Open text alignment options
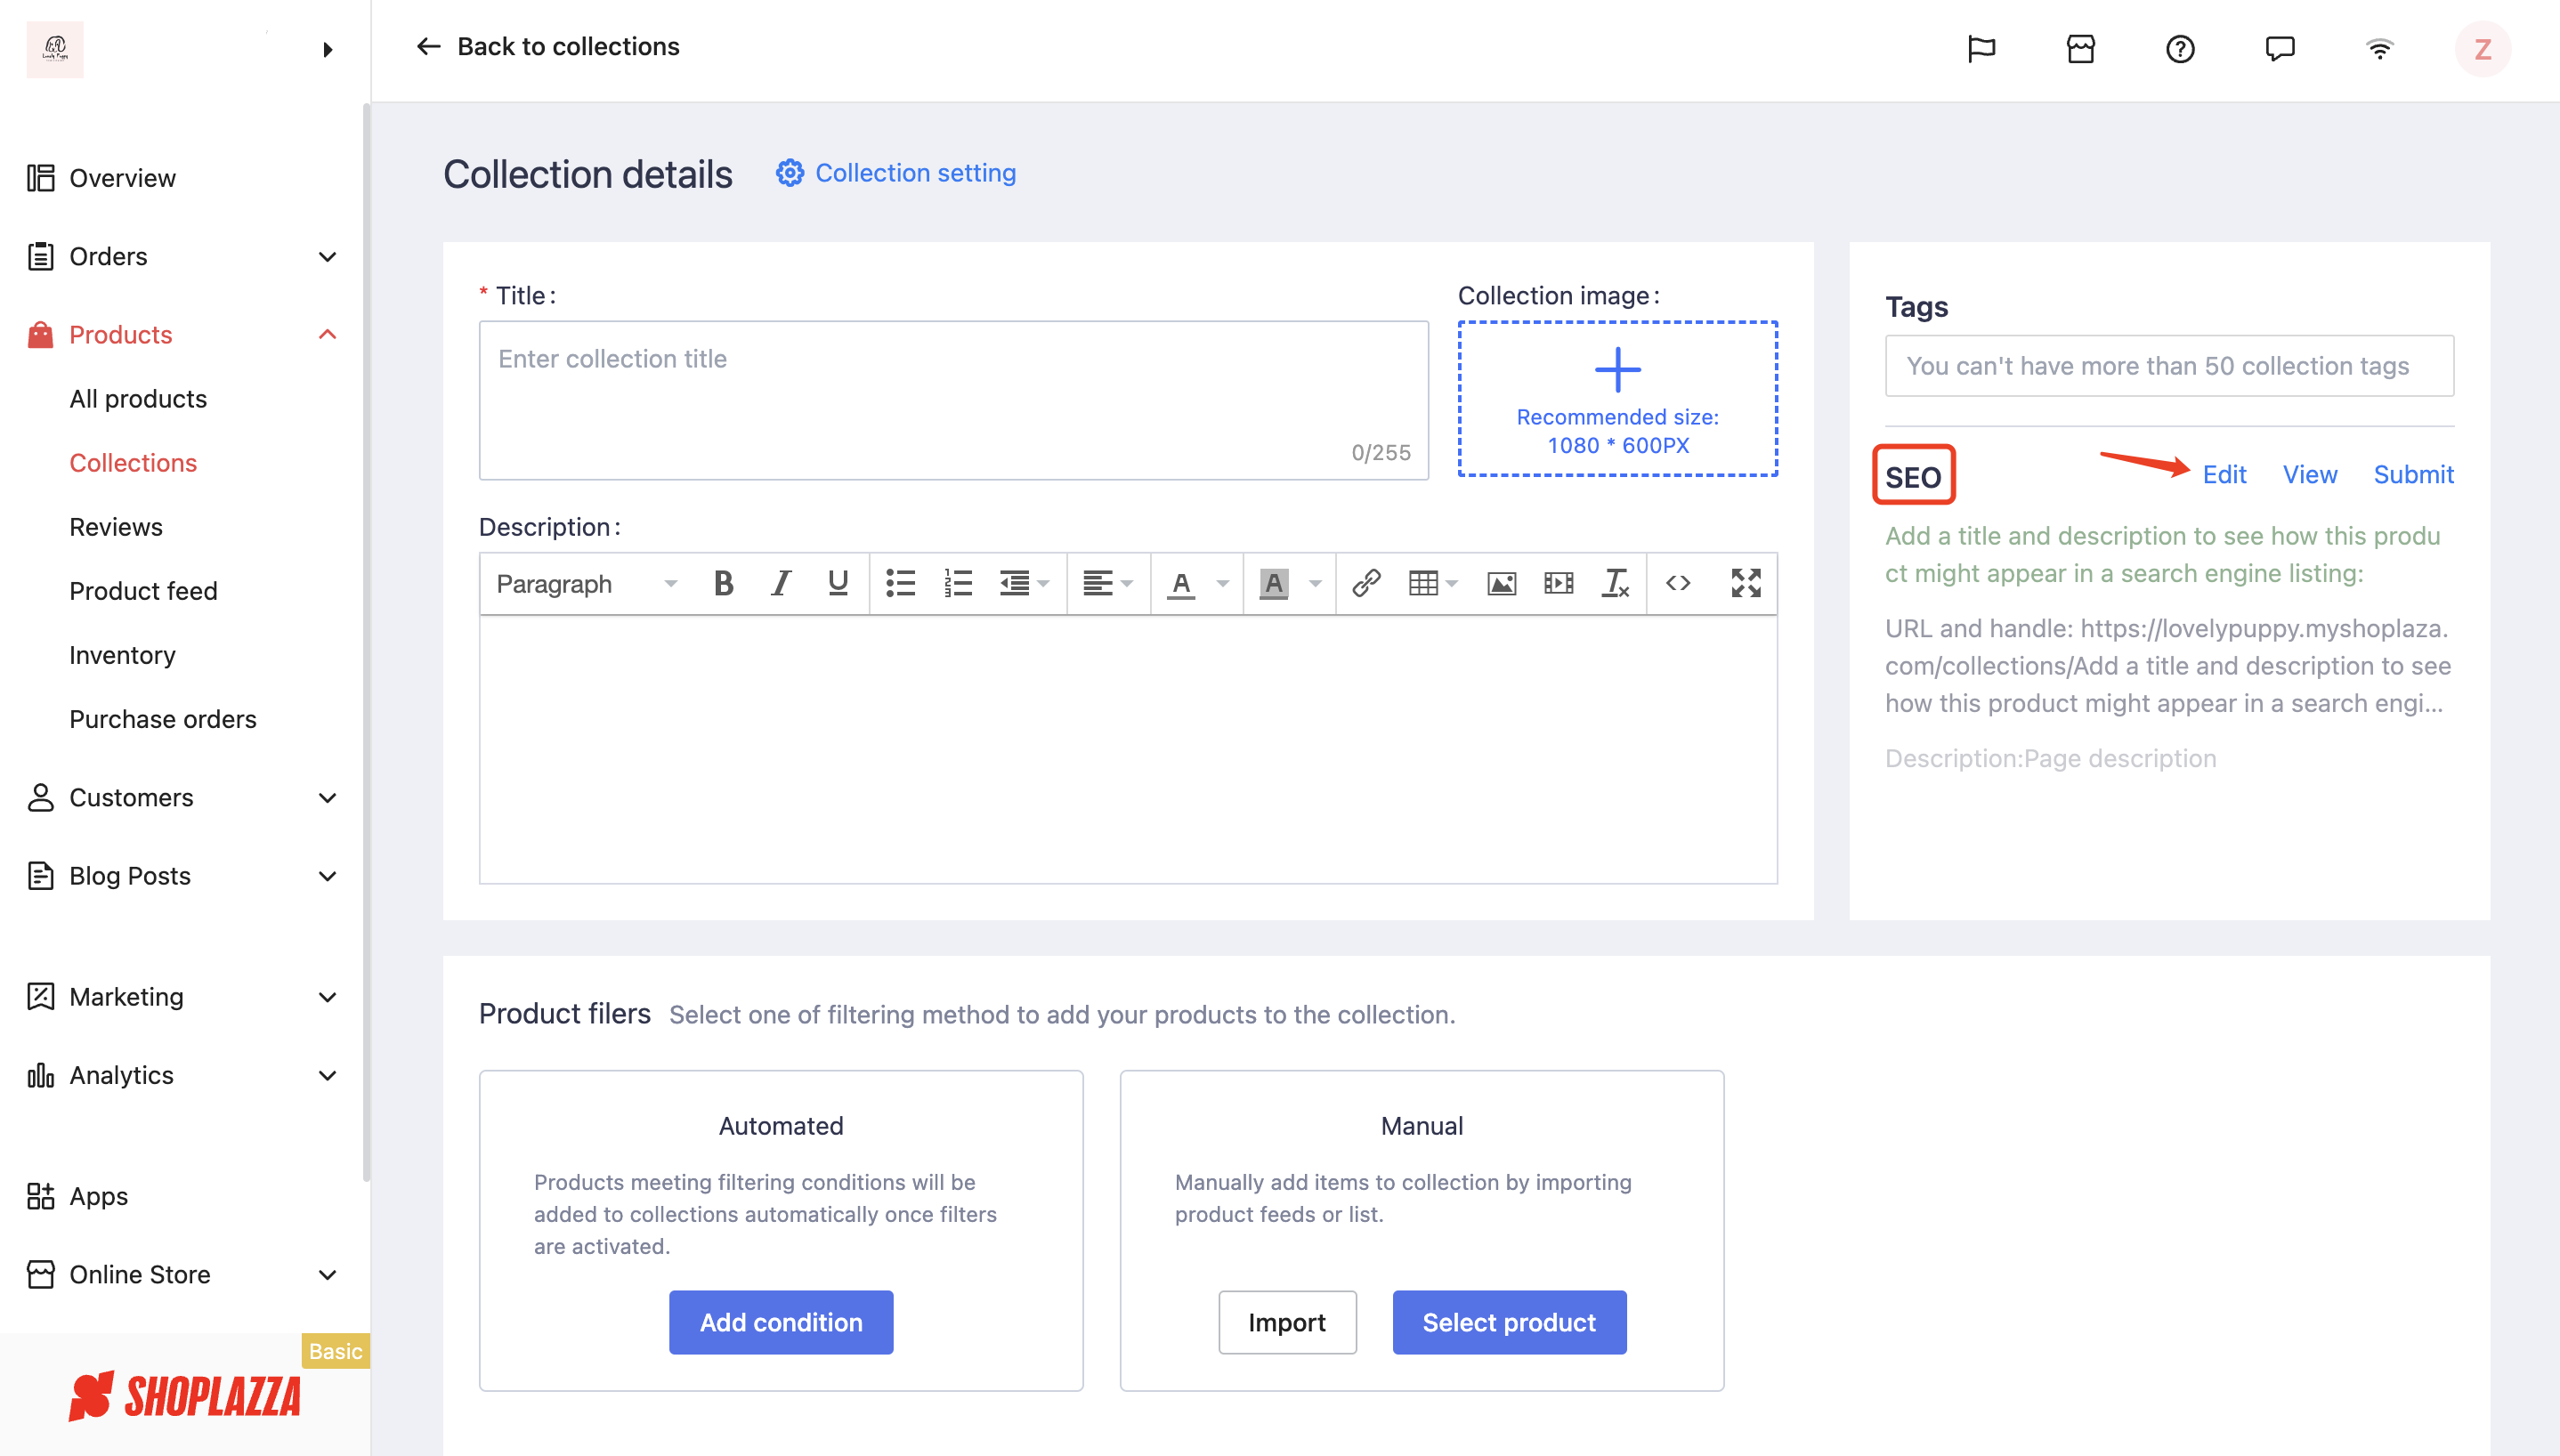 pos(1108,583)
